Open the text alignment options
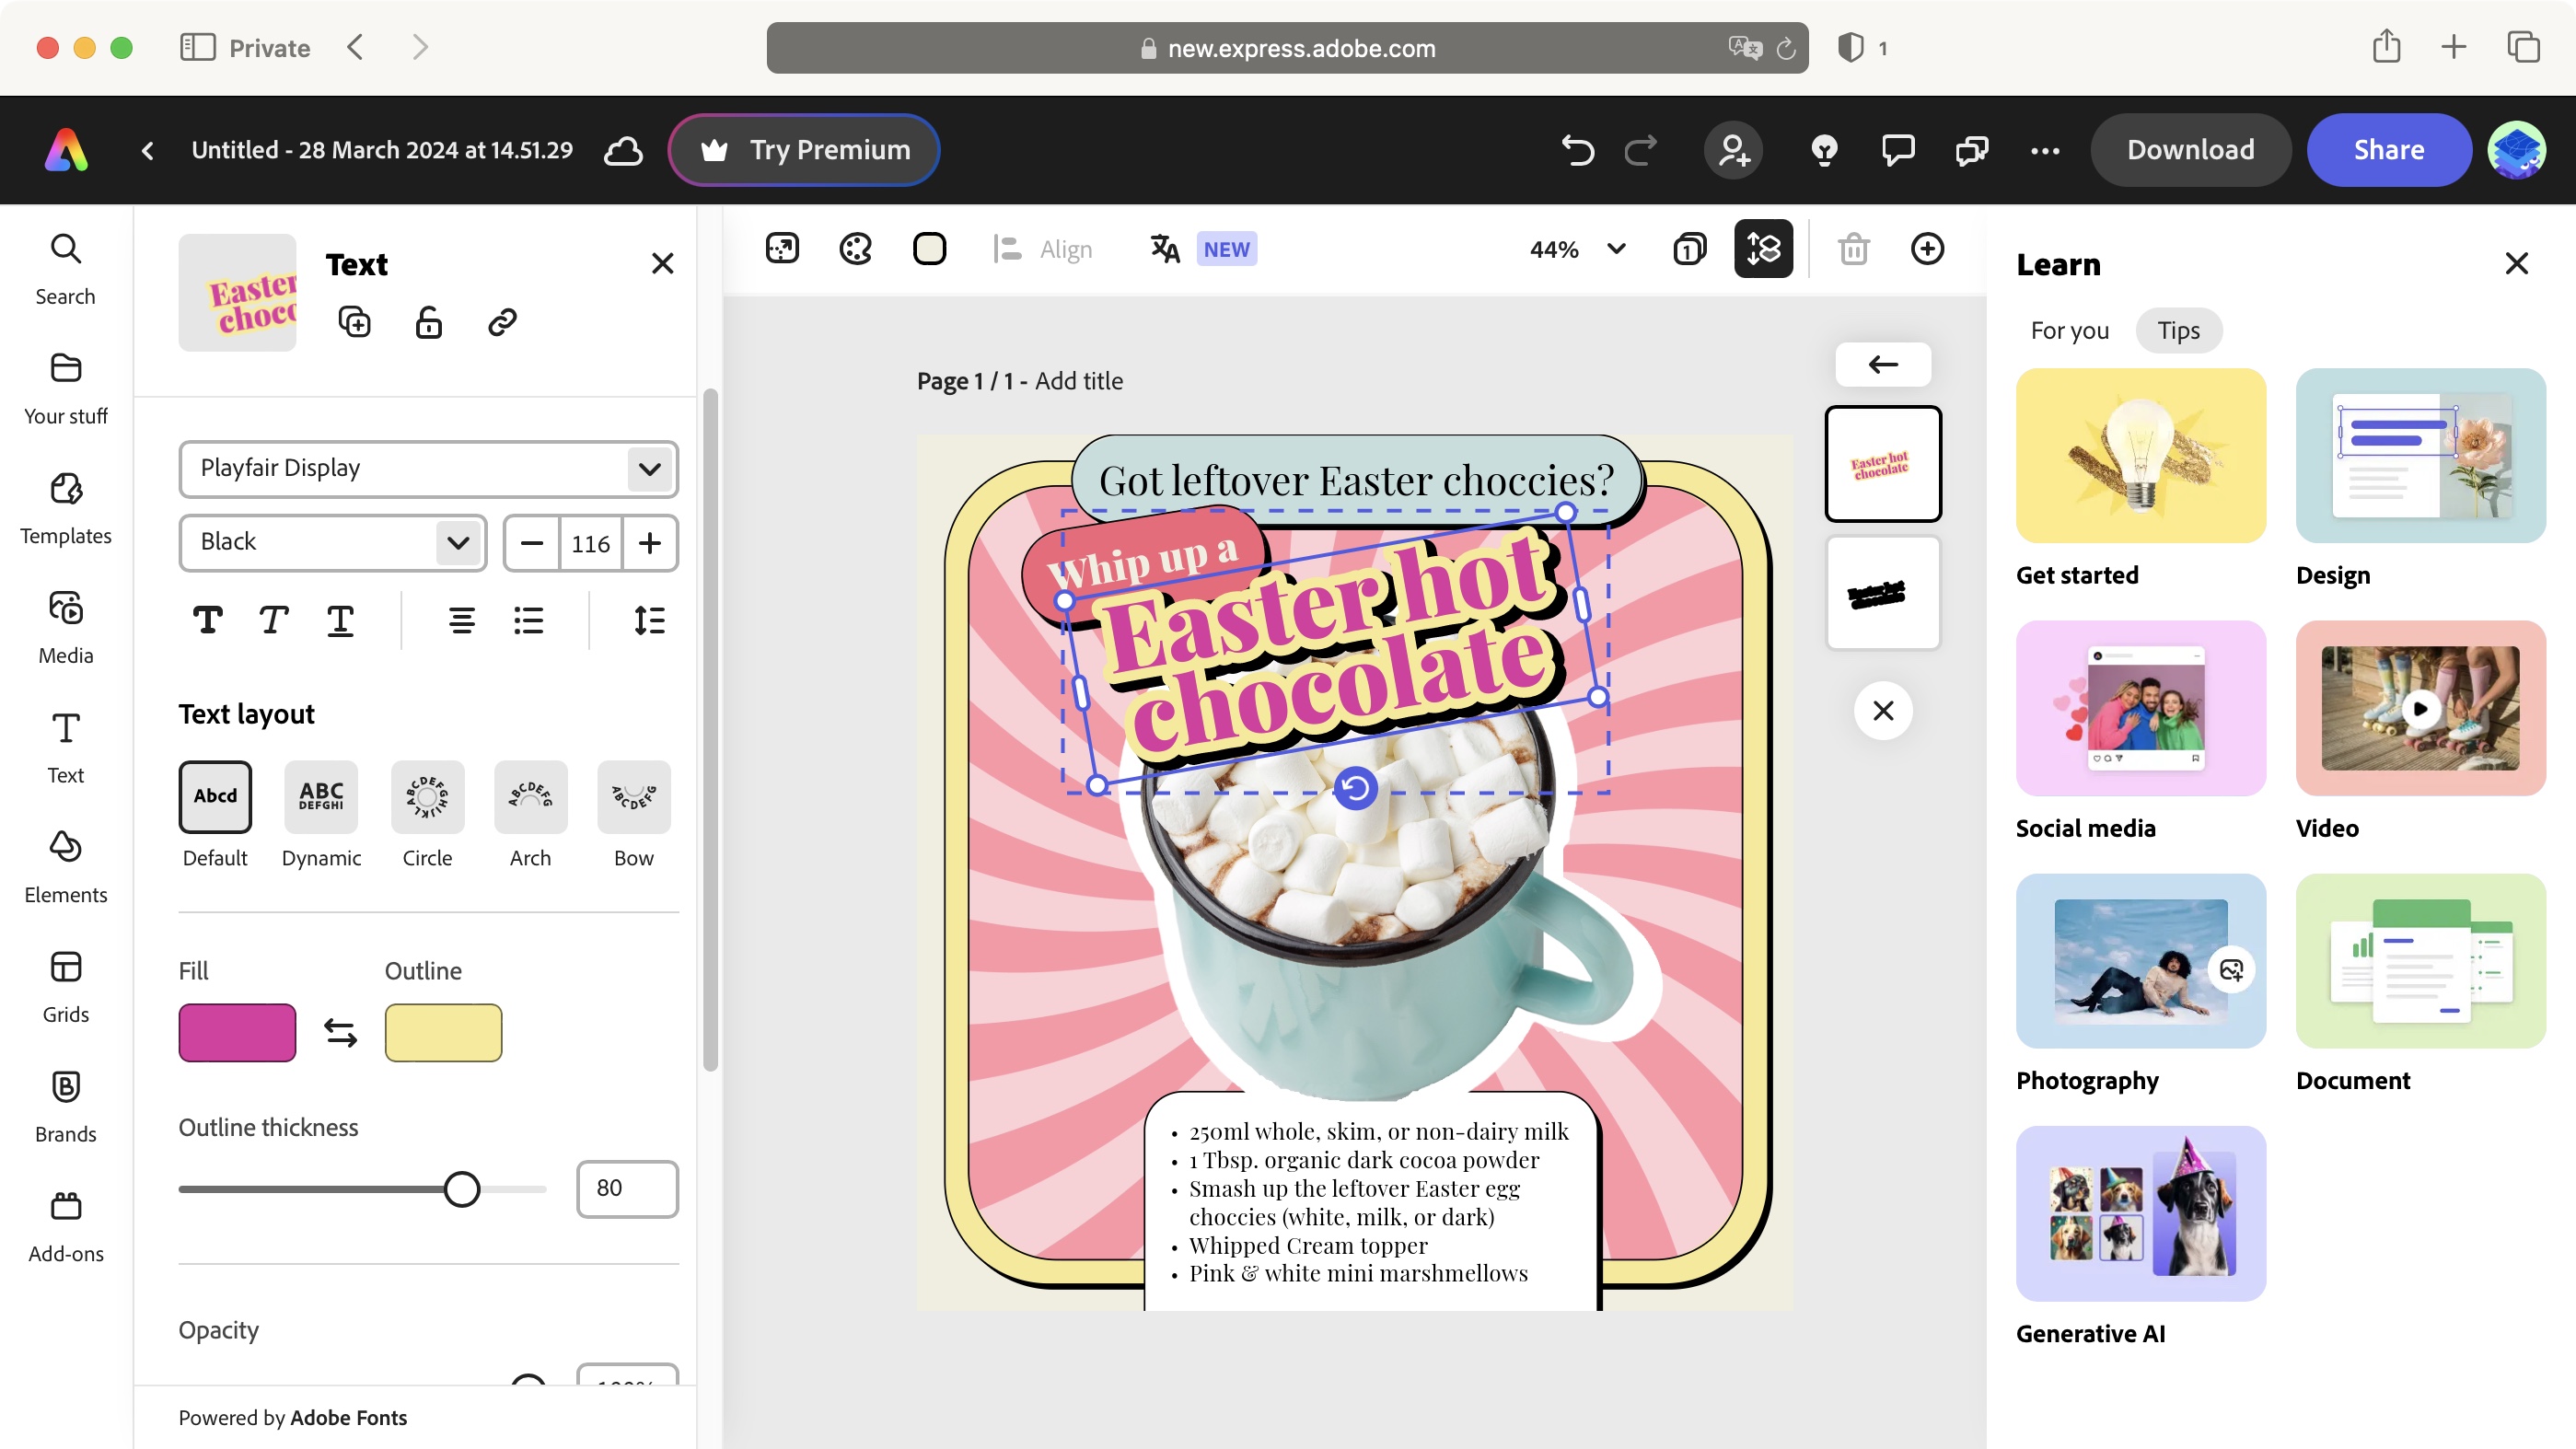The height and width of the screenshot is (1449, 2576). pos(461,620)
